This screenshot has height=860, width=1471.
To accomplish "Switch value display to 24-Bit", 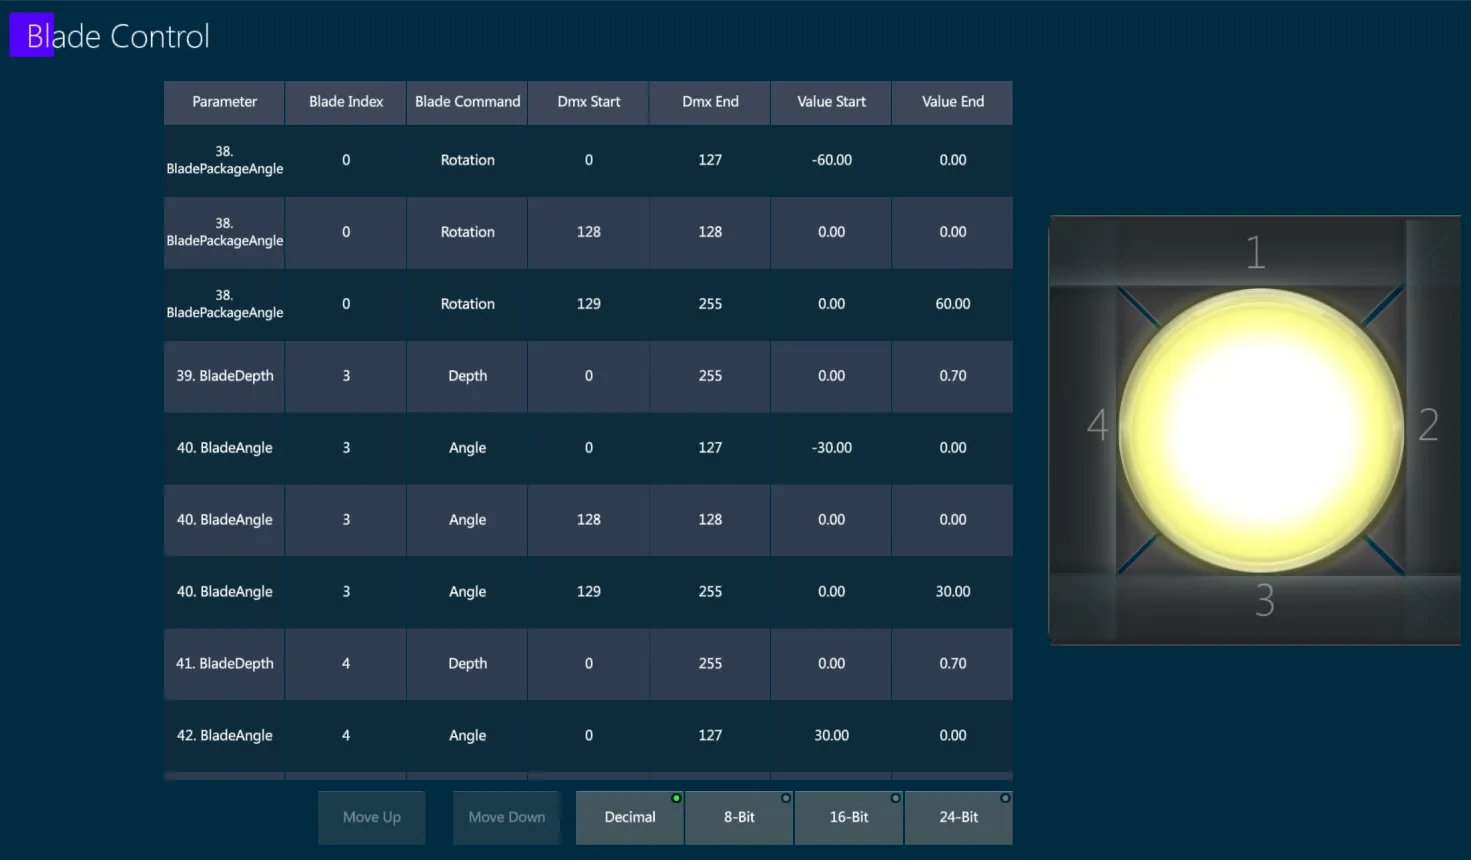I will click(958, 817).
